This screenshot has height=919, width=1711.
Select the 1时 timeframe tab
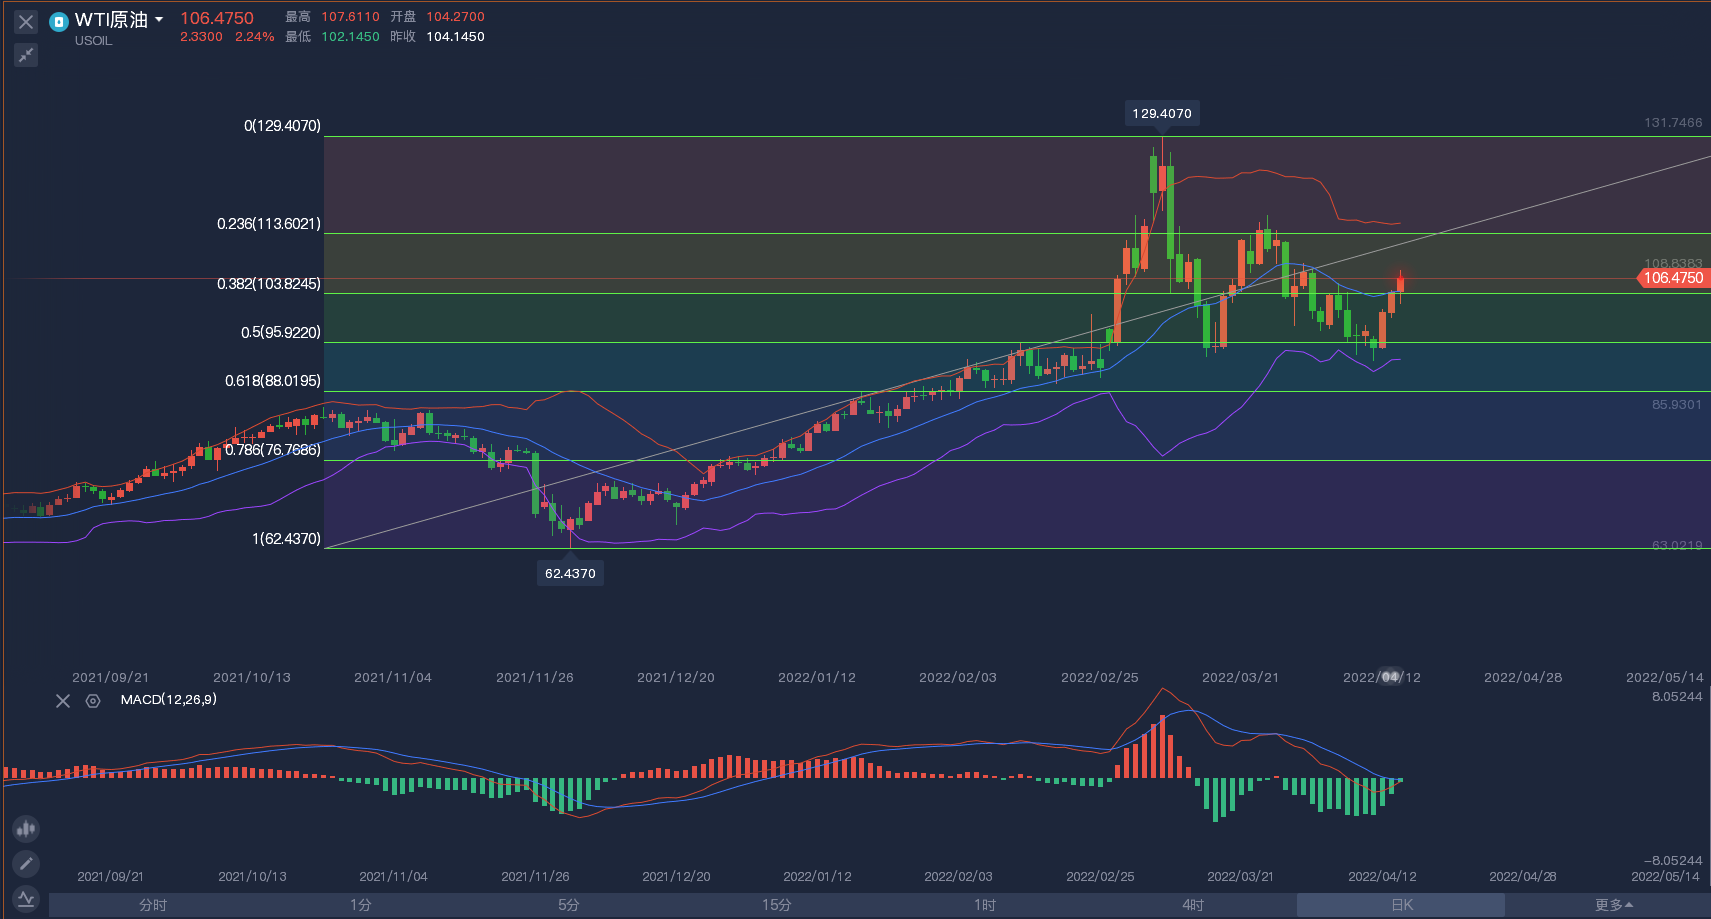[x=985, y=905]
